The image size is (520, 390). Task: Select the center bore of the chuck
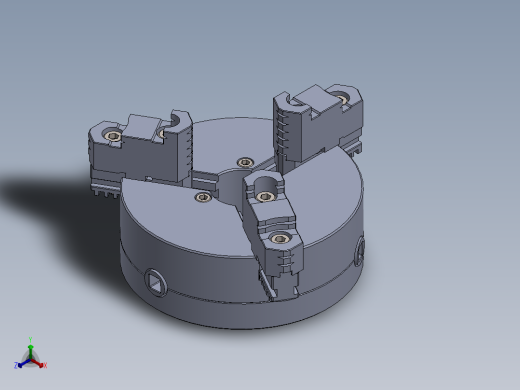(231, 187)
